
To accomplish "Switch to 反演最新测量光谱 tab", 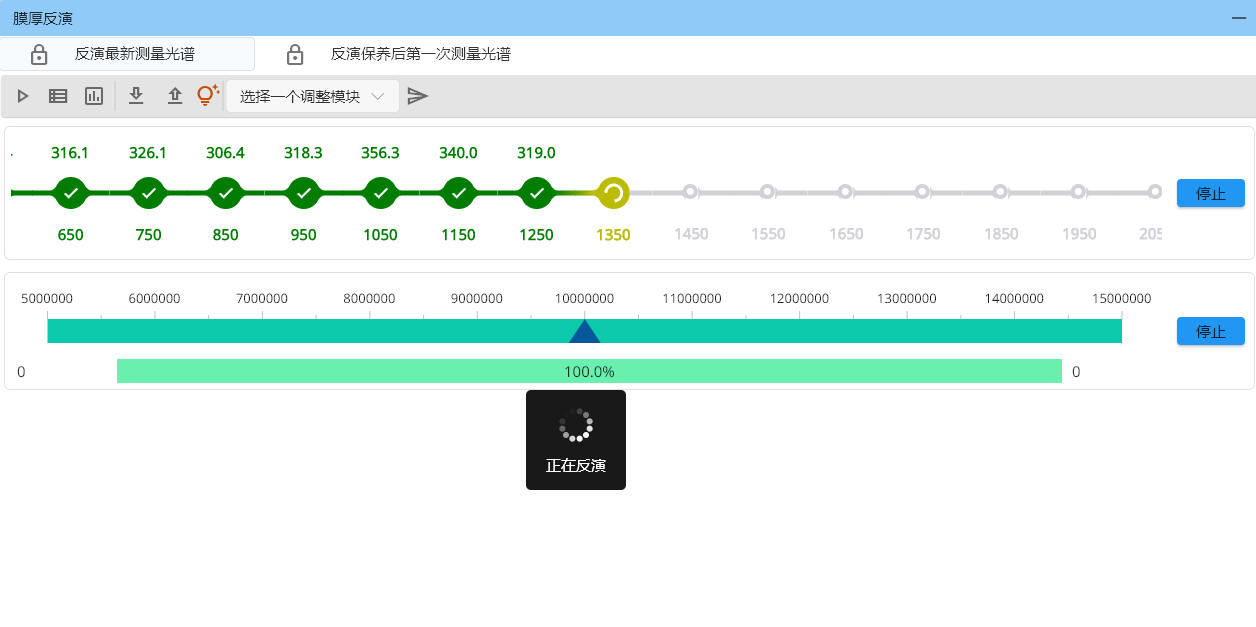I will pyautogui.click(x=134, y=54).
